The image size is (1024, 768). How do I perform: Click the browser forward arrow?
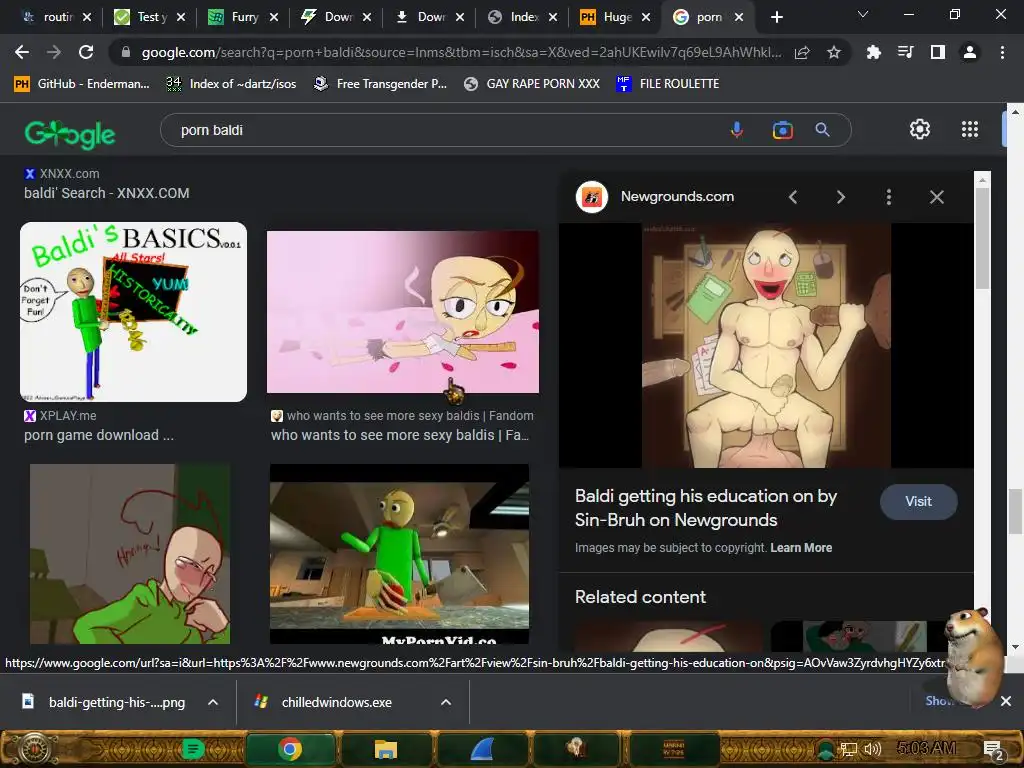click(54, 52)
